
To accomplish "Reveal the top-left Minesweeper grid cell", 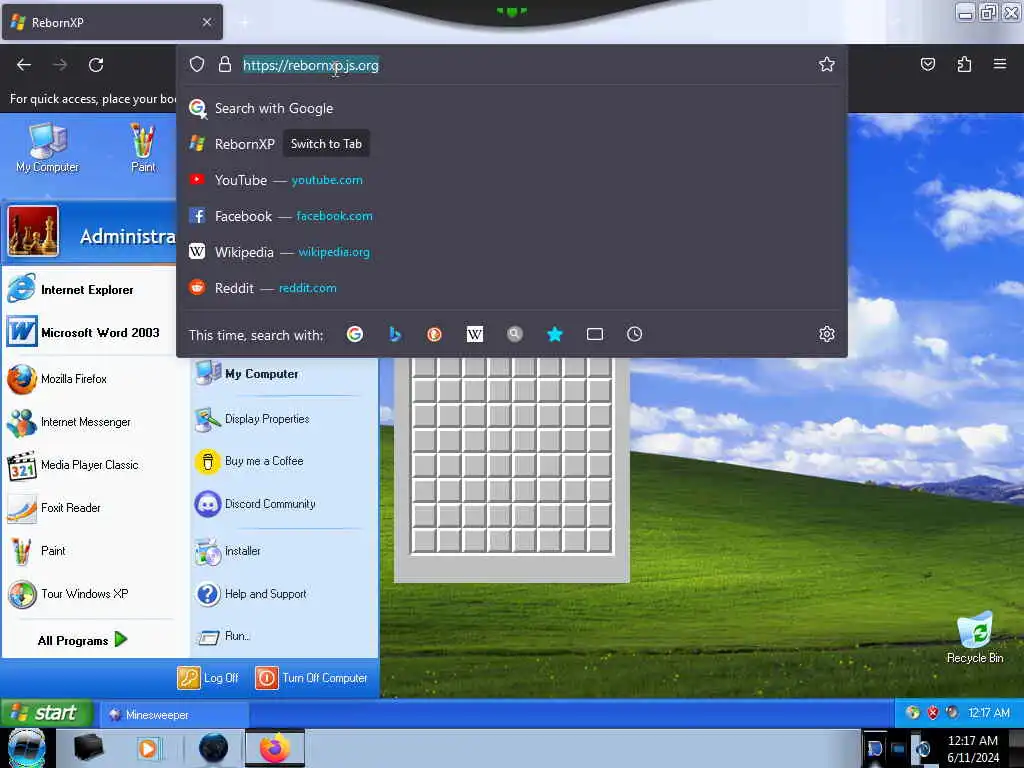I will point(424,367).
